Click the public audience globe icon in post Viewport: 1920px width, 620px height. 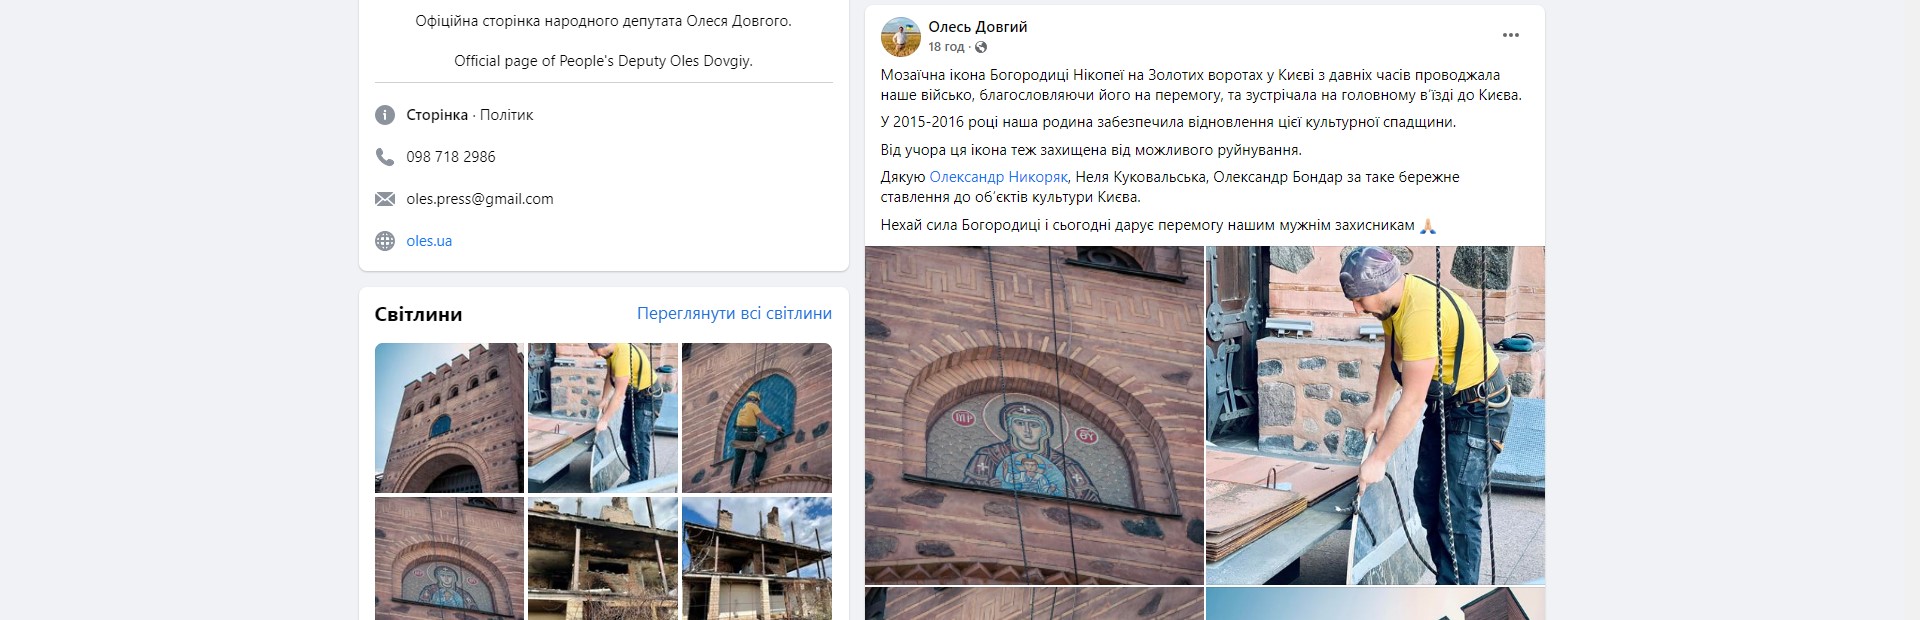(981, 47)
